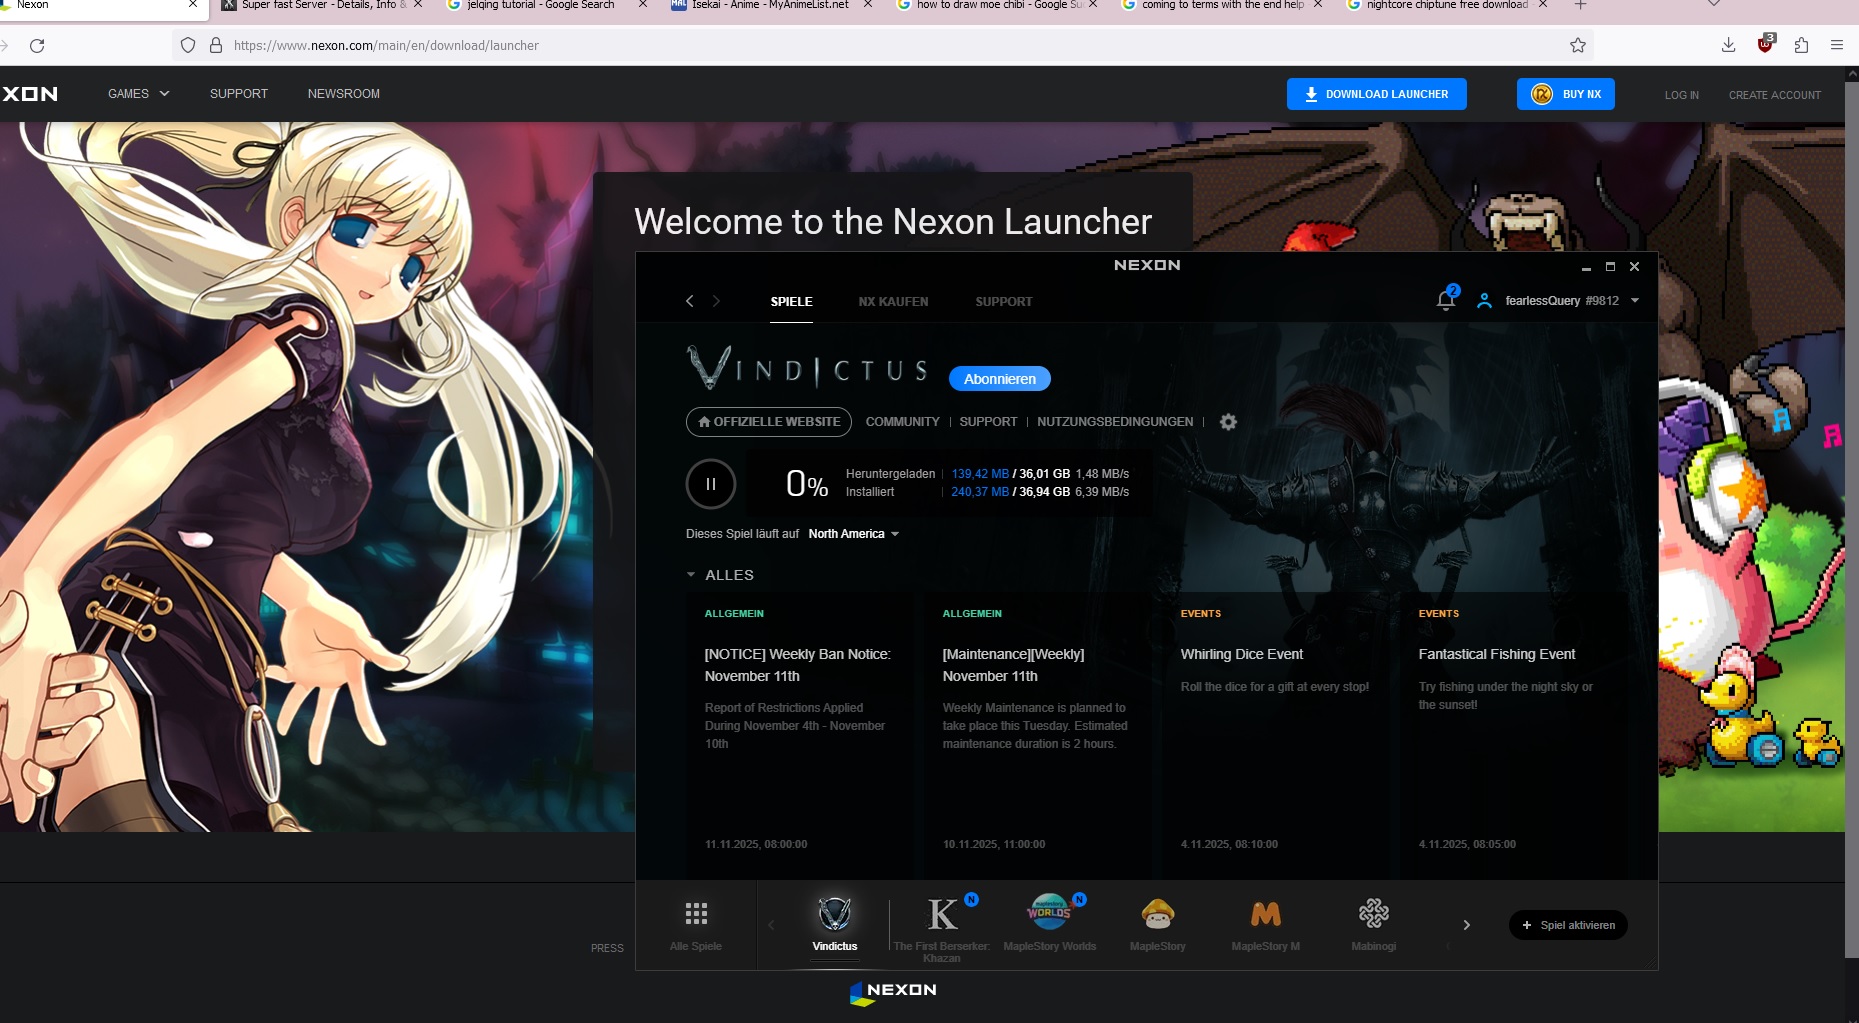Viewport: 1859px width, 1023px height.
Task: Open the Weekly Ban Notice news card
Action: coord(802,737)
